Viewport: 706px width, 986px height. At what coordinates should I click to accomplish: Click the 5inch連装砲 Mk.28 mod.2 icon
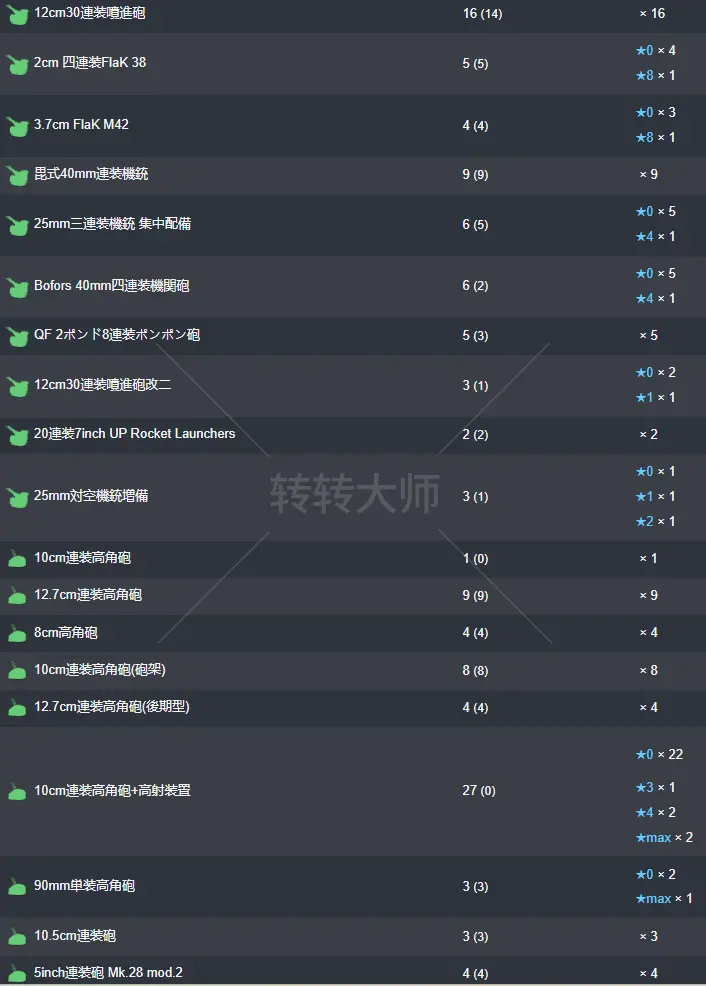click(17, 973)
